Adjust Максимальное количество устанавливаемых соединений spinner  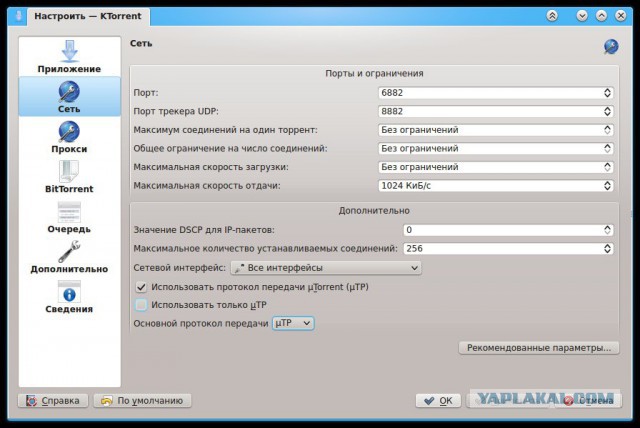coord(607,248)
